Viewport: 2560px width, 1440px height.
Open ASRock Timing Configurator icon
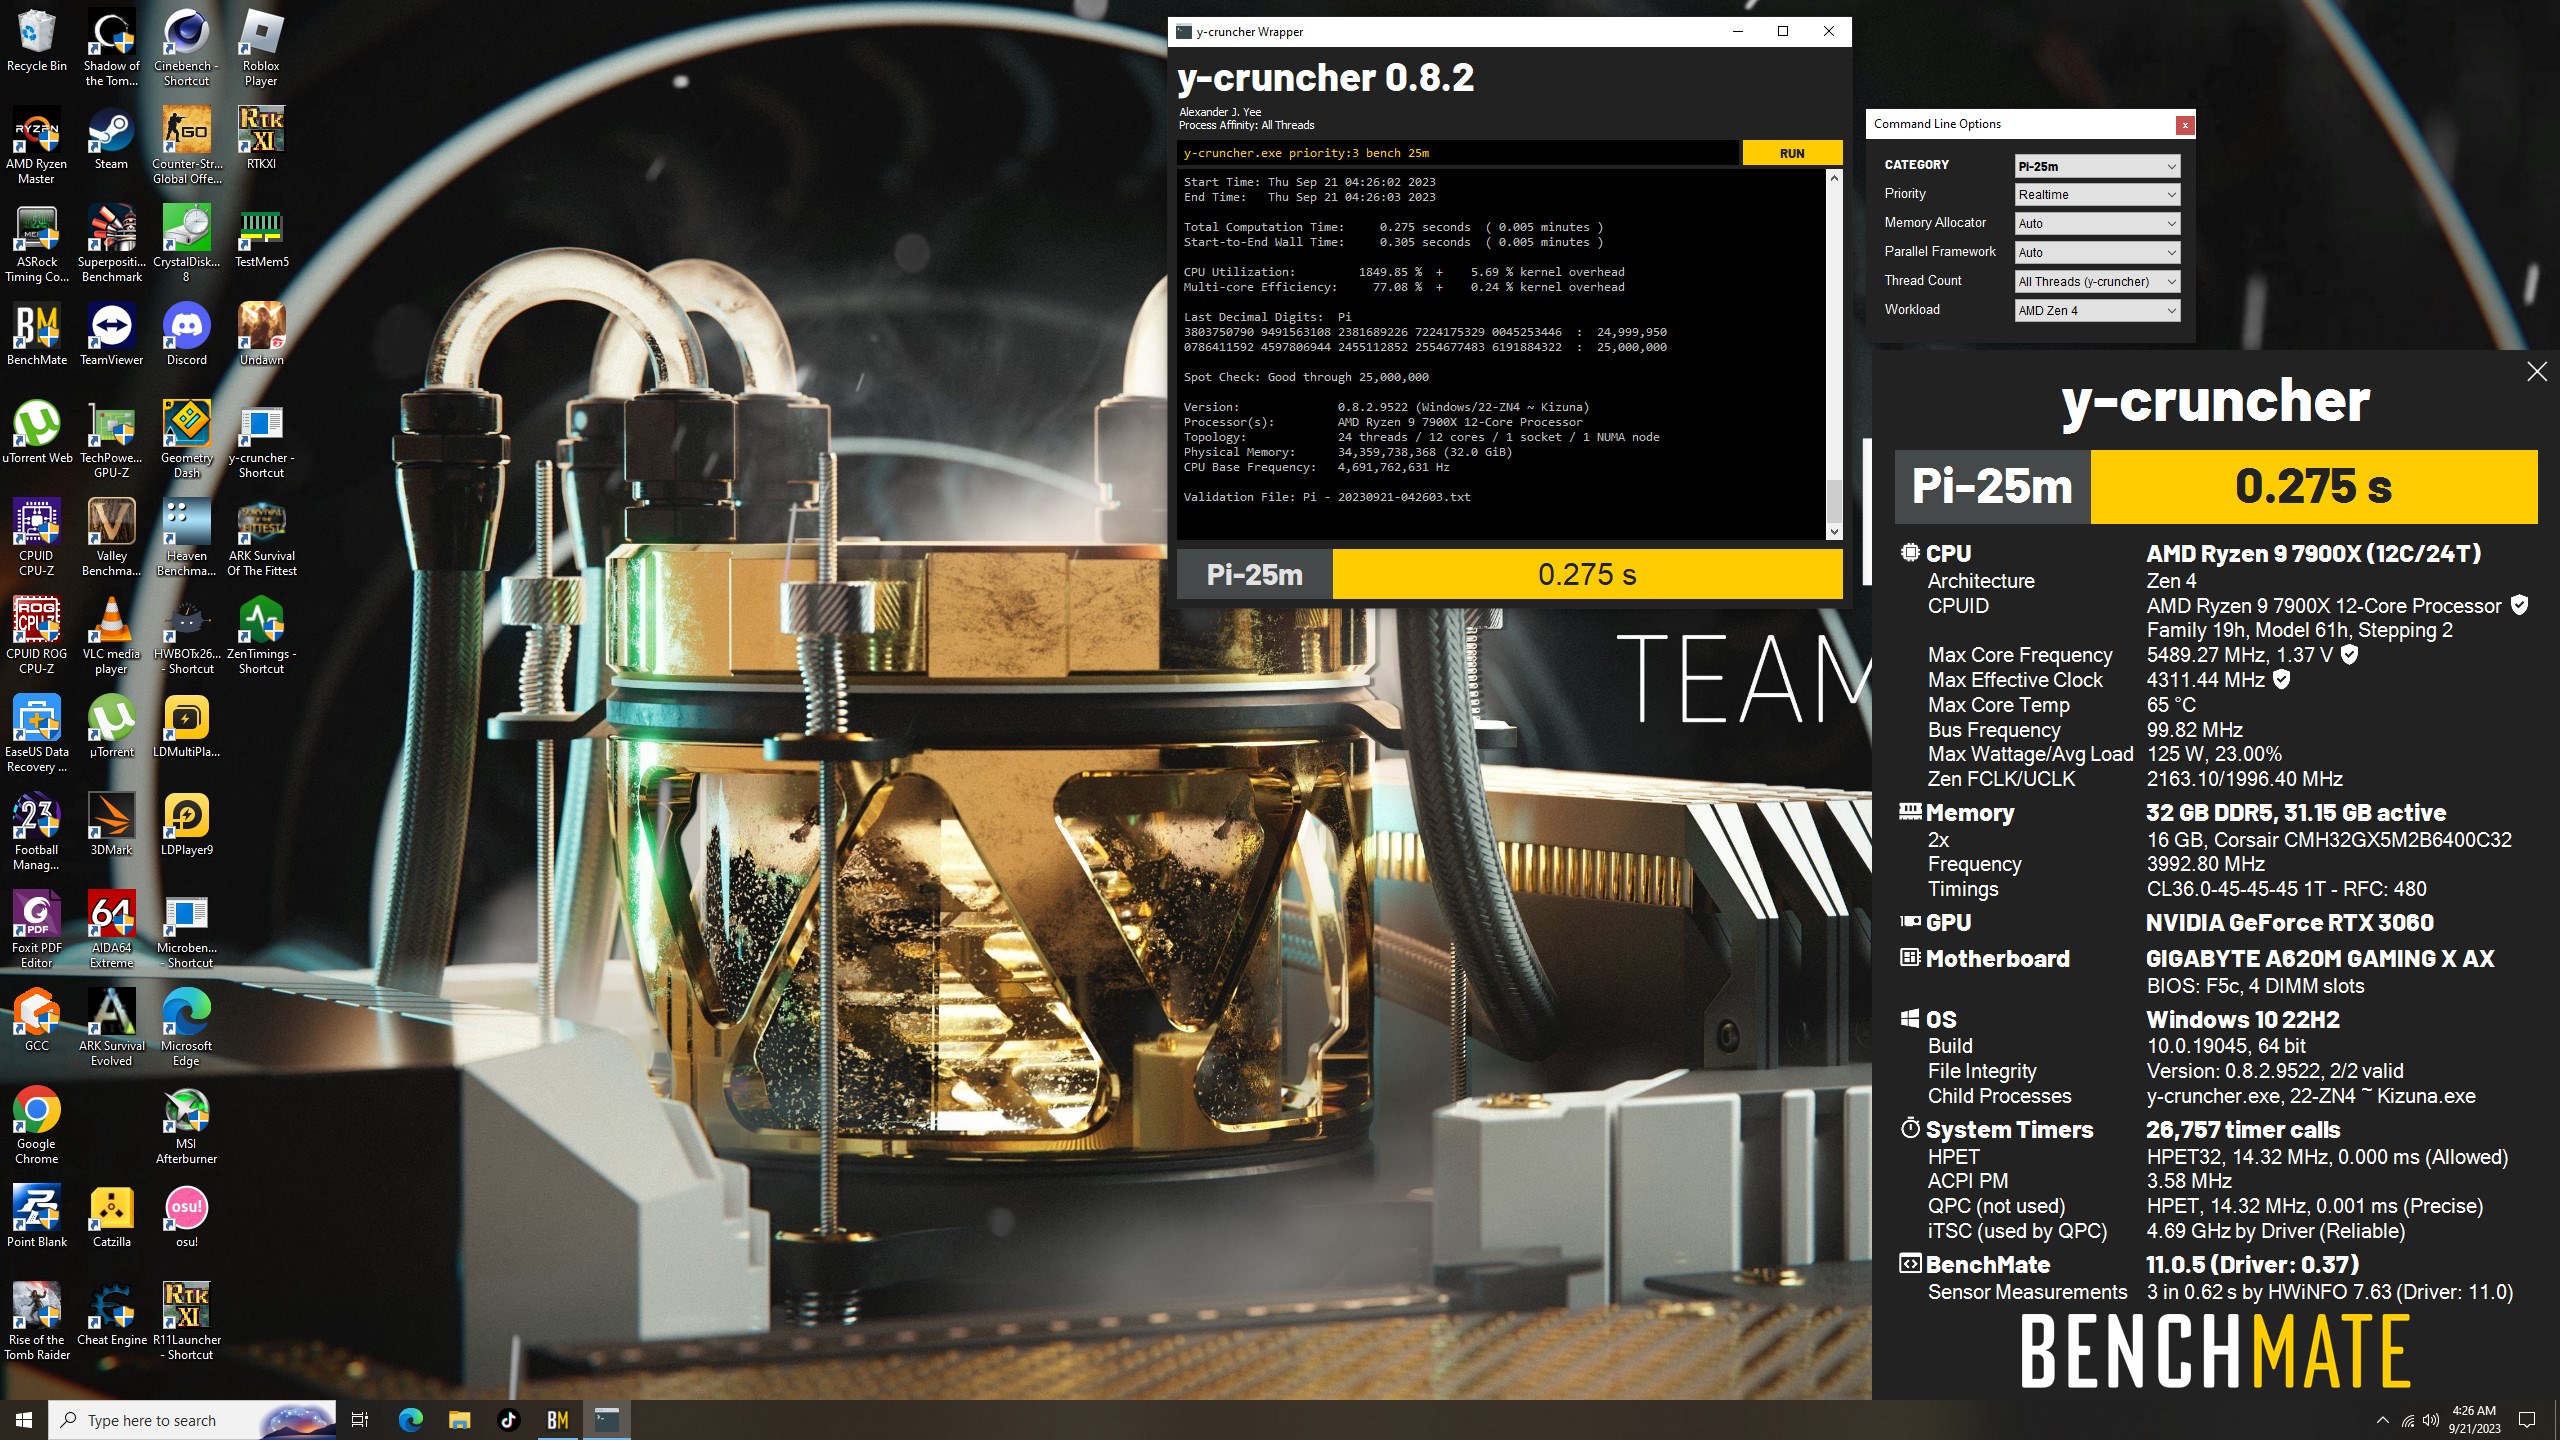(x=36, y=244)
